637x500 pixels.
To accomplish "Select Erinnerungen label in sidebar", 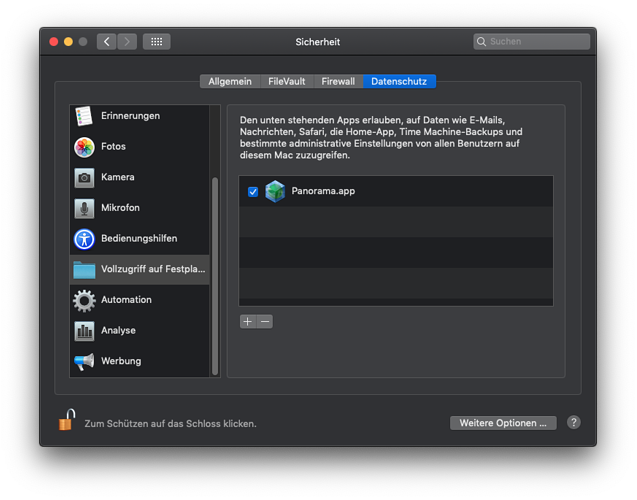I will (x=130, y=116).
